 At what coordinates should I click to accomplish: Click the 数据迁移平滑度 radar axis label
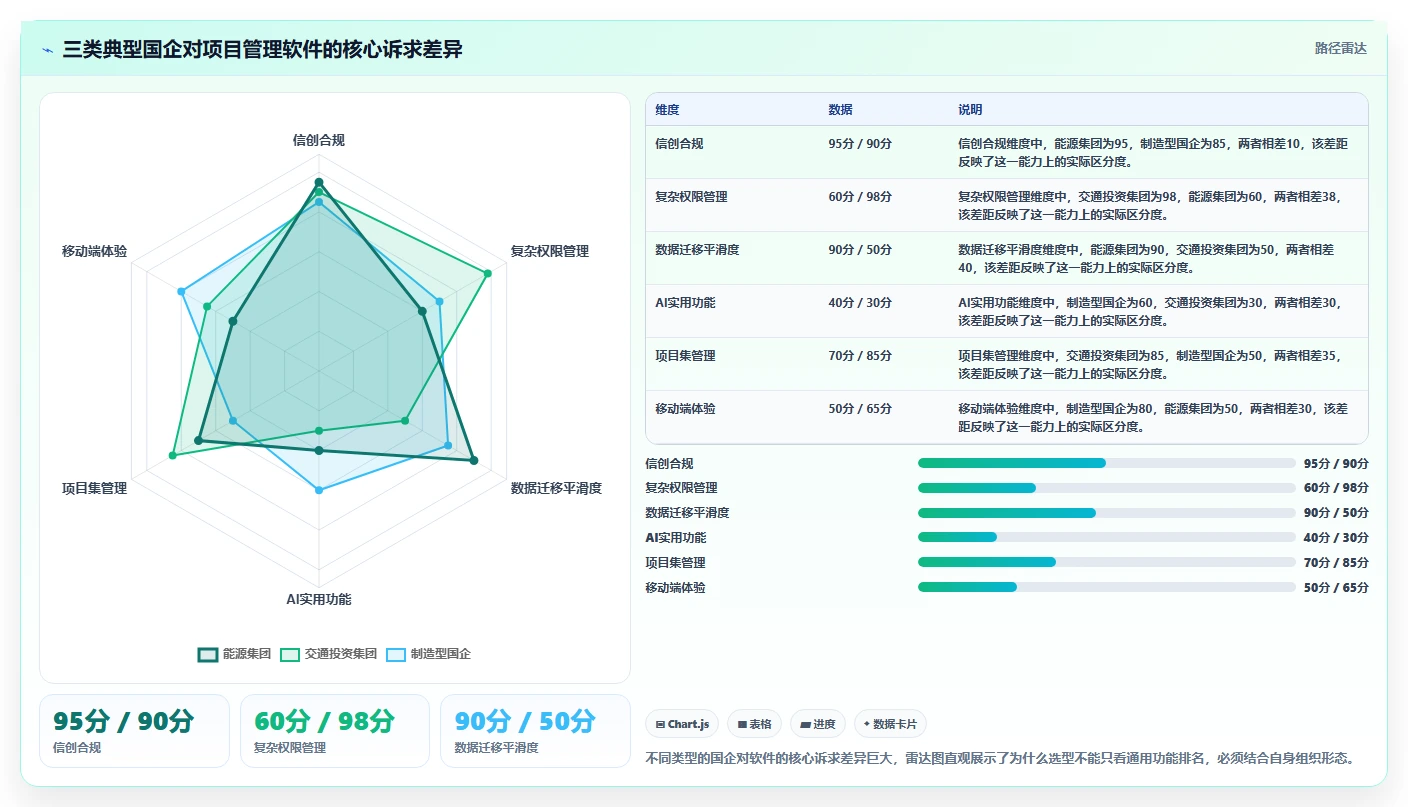coord(556,488)
